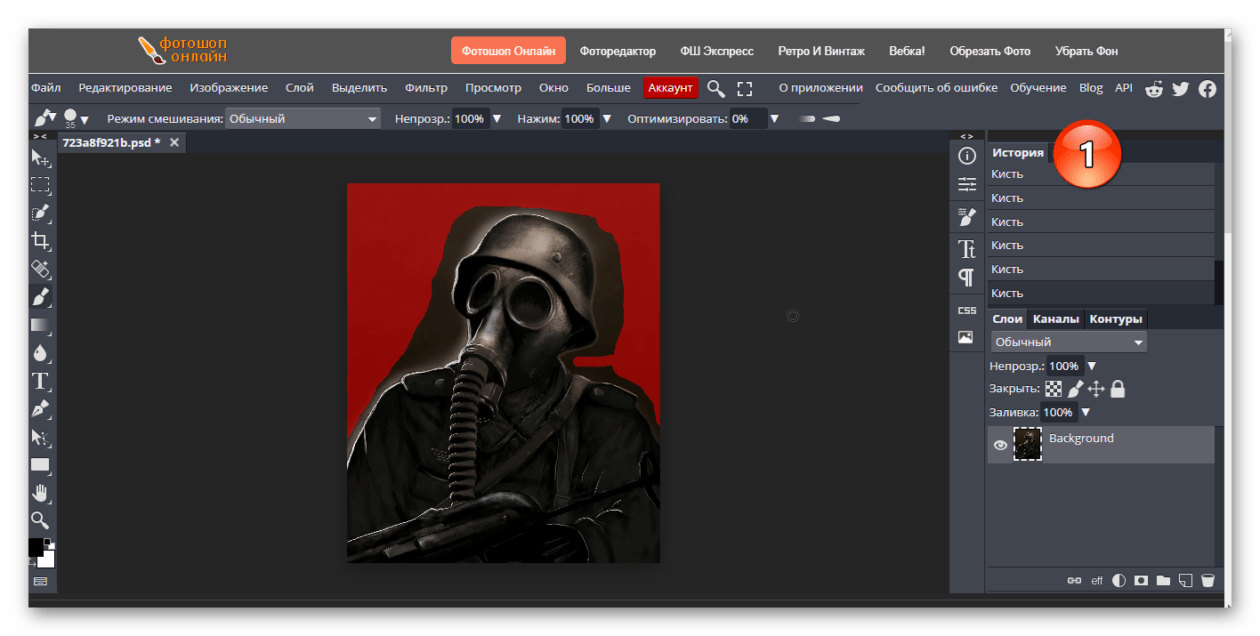Select the Zoom magnifier tool in toolbar
Image resolution: width=1260 pixels, height=636 pixels.
[x=40, y=520]
